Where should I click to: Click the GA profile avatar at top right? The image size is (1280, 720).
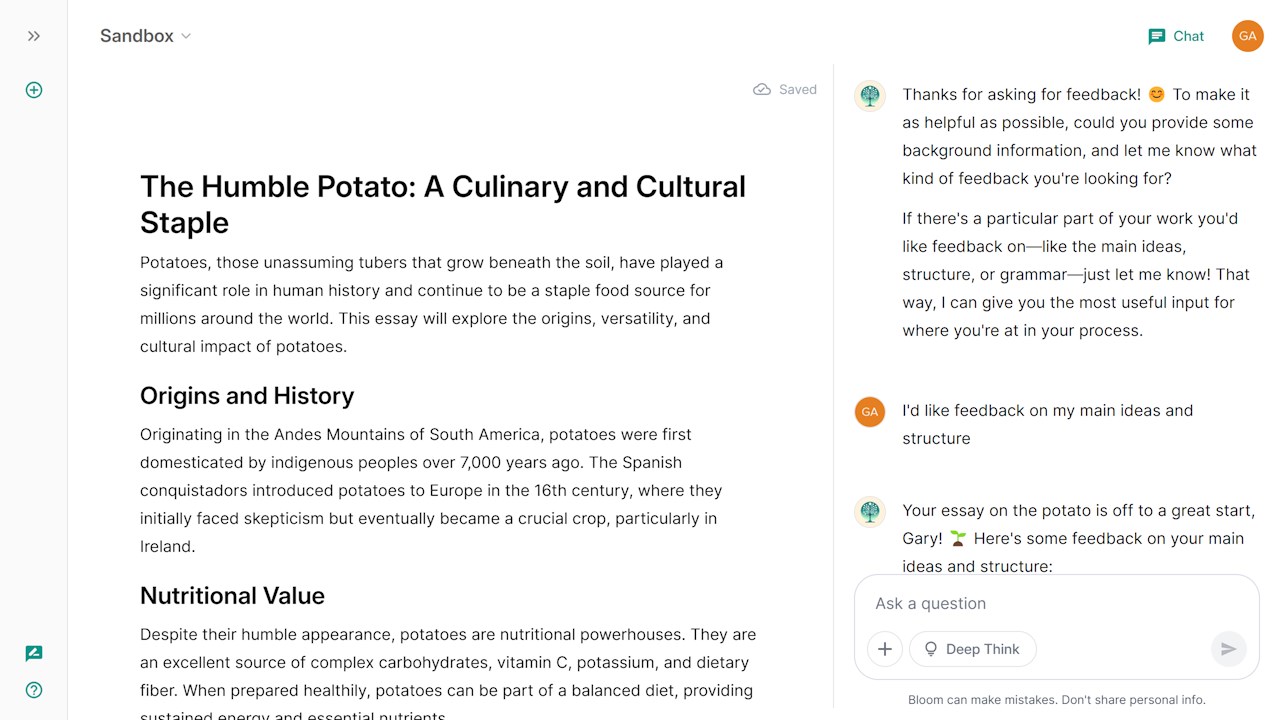pyautogui.click(x=1247, y=36)
